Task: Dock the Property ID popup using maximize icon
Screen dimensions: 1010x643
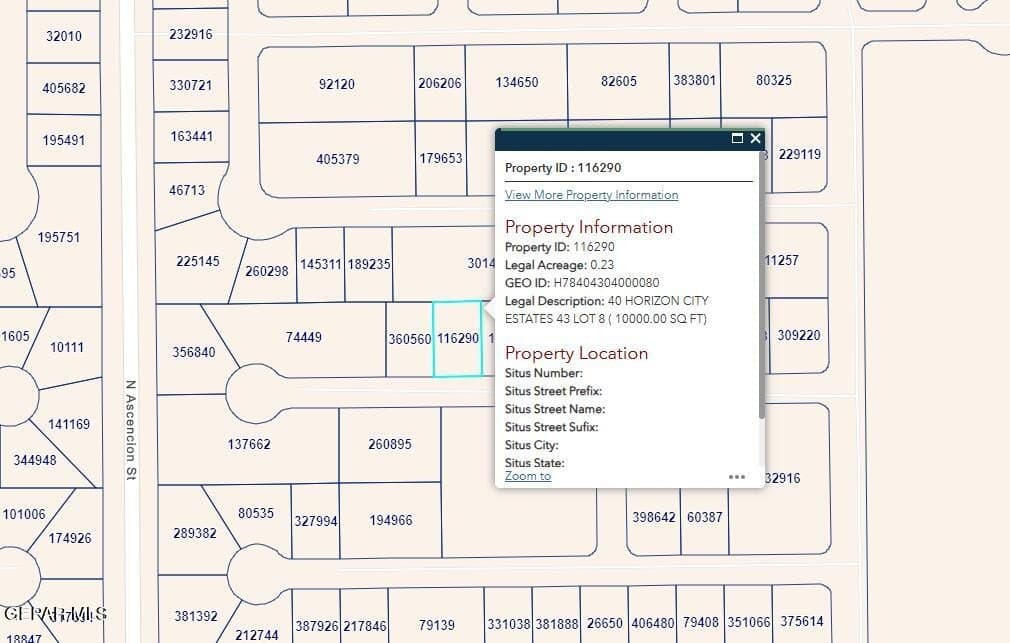Action: click(737, 138)
